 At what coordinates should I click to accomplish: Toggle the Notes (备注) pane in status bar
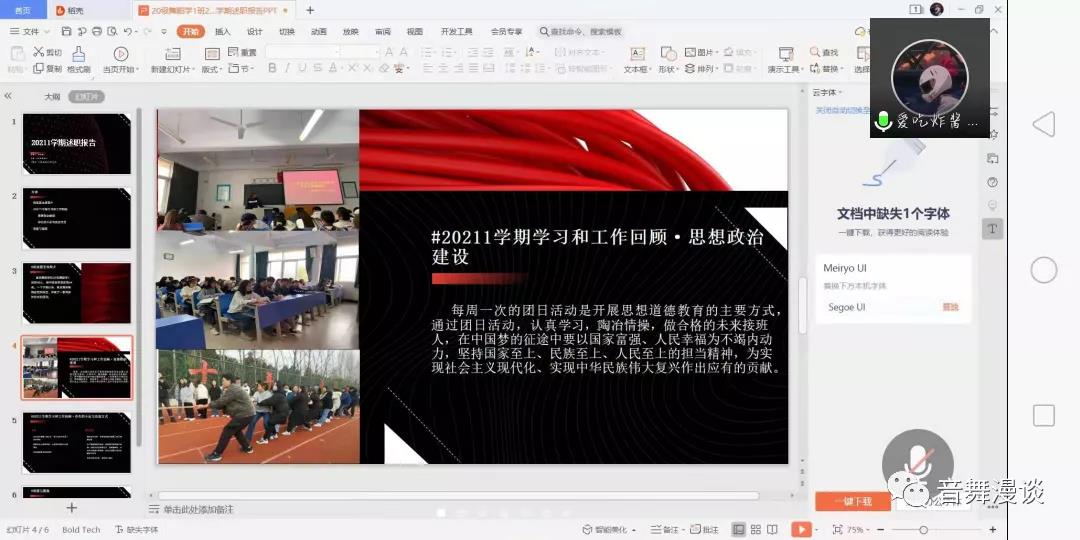coord(664,529)
